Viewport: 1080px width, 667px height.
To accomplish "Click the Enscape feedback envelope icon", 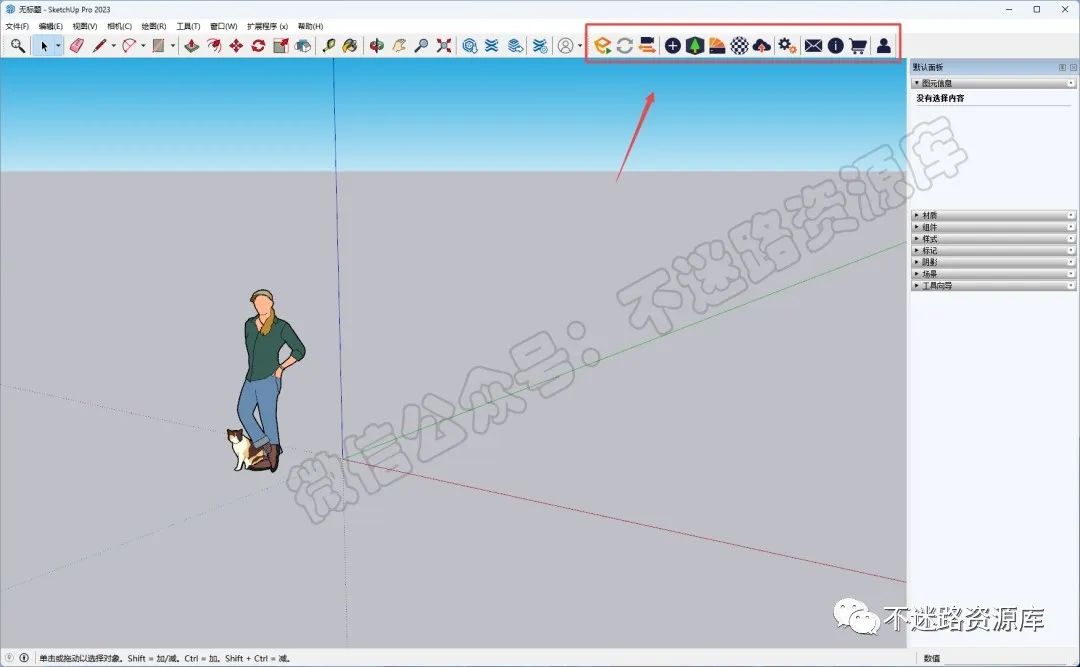I will point(813,45).
